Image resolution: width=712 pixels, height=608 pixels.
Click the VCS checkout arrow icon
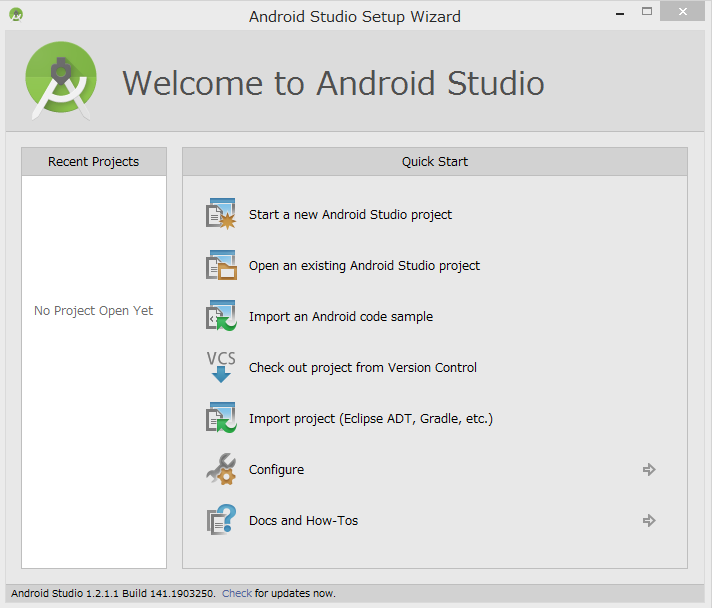tap(221, 367)
